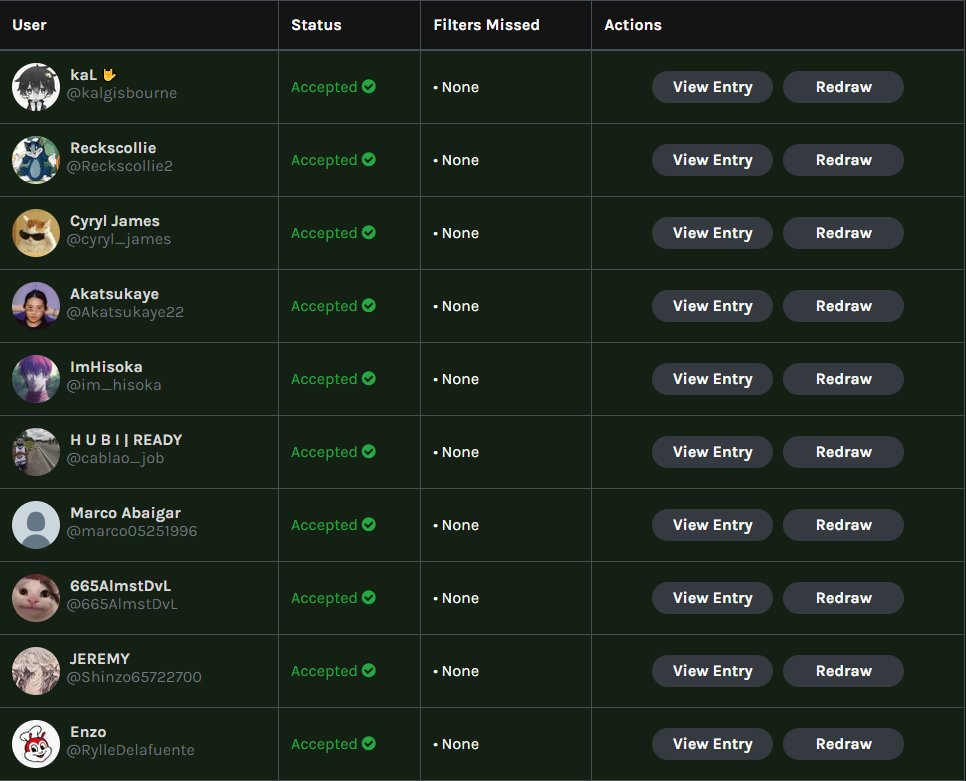The image size is (966, 781).
Task: Click kaL's avatar thumbnail
Action: click(36, 87)
